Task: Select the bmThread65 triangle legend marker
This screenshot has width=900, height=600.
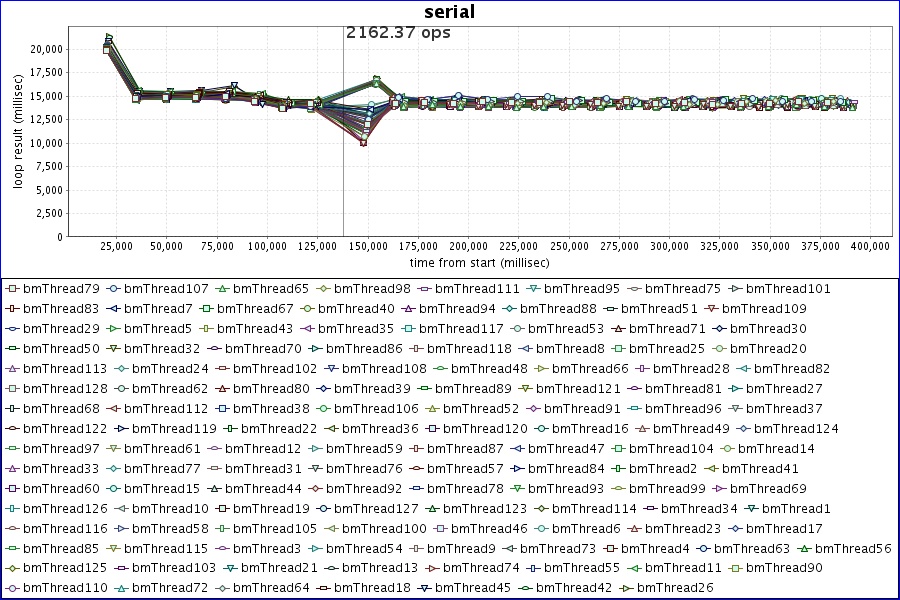Action: click(222, 289)
